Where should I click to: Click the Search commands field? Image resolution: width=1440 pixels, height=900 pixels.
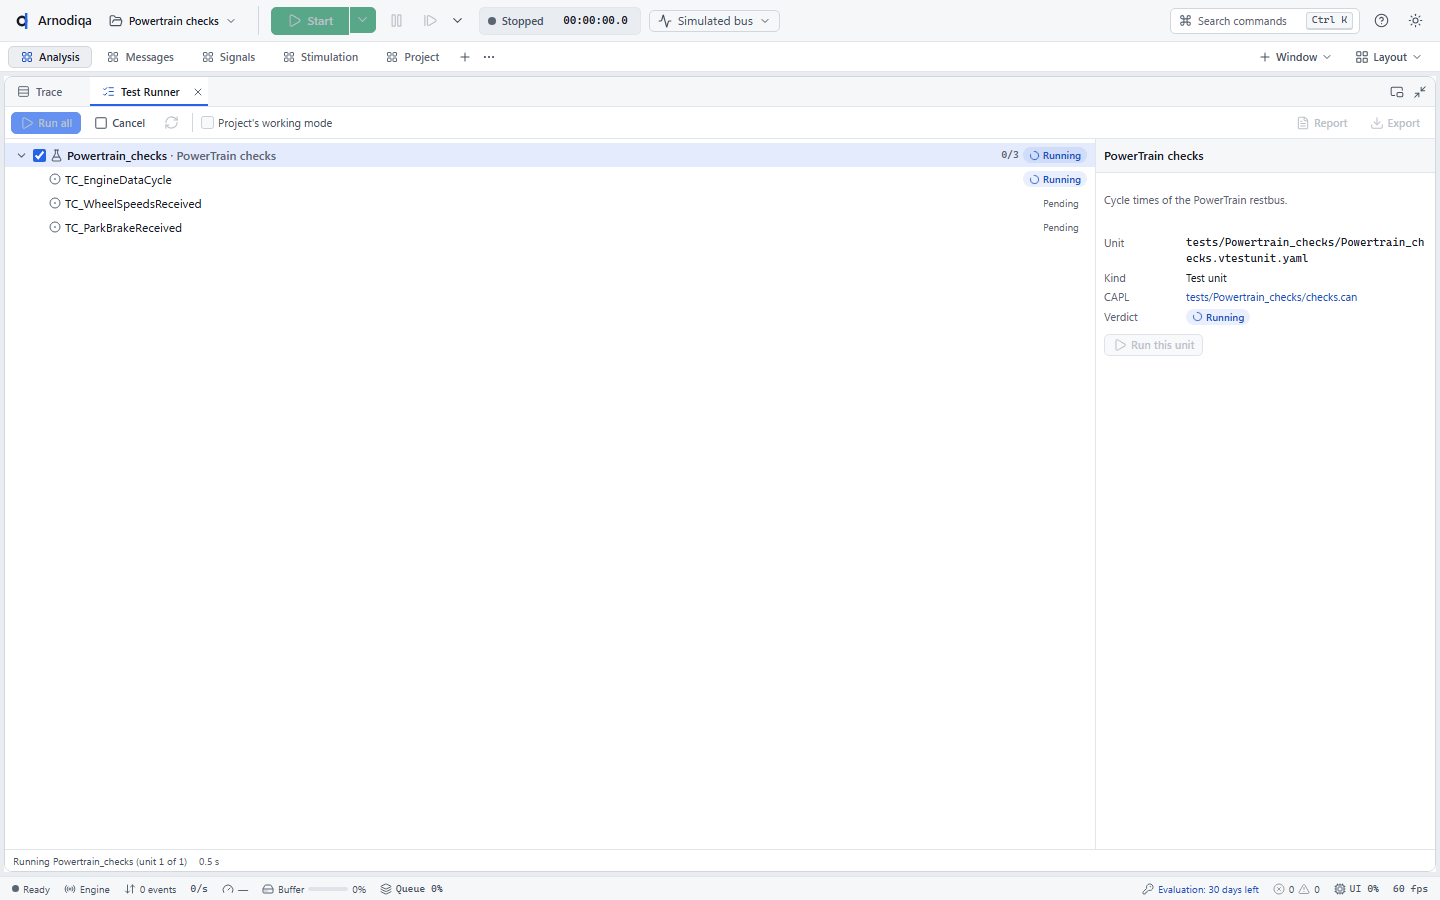pos(1265,21)
